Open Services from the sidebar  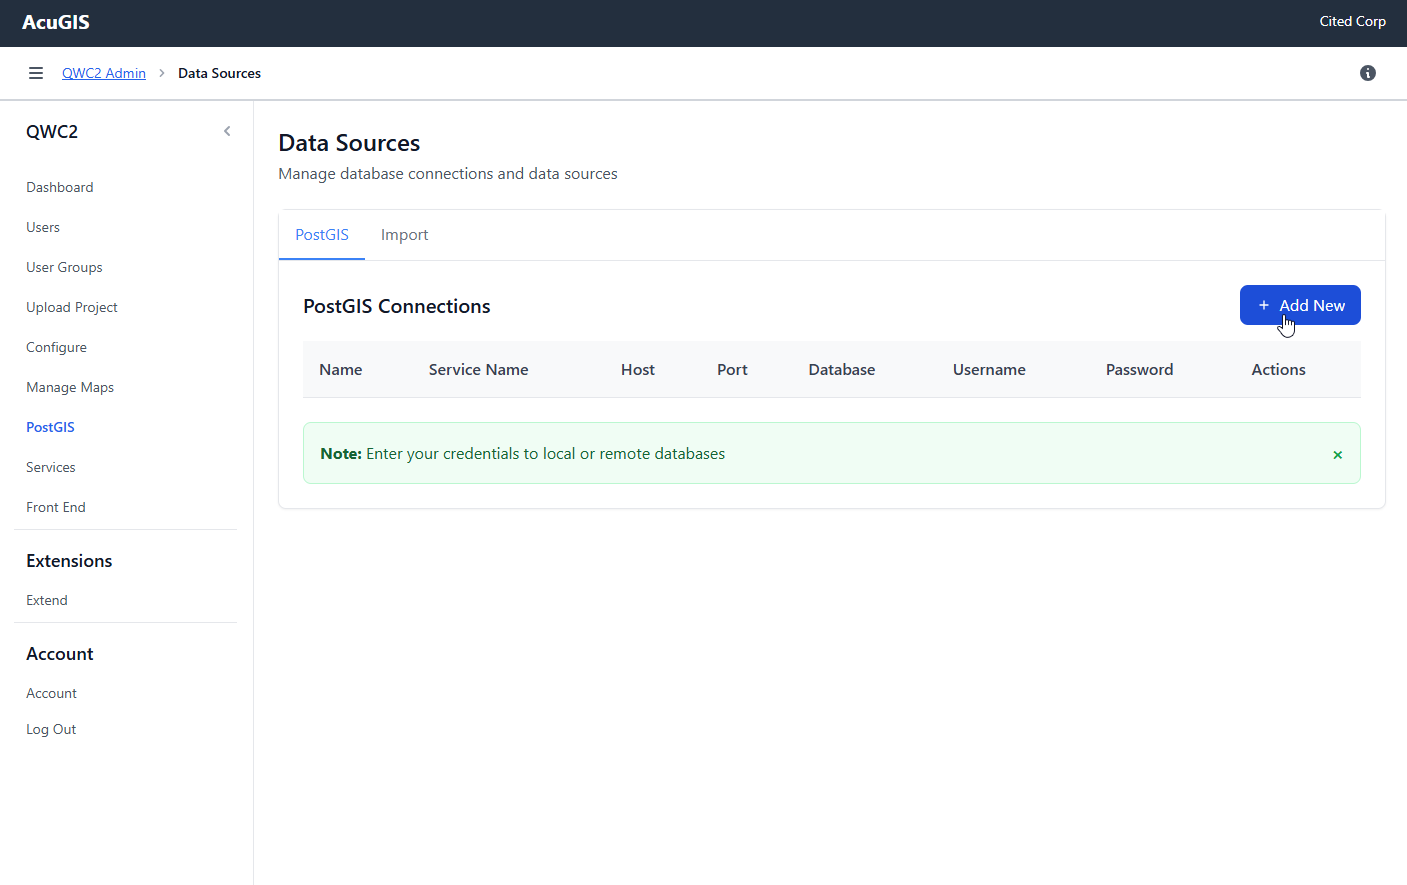coord(51,467)
